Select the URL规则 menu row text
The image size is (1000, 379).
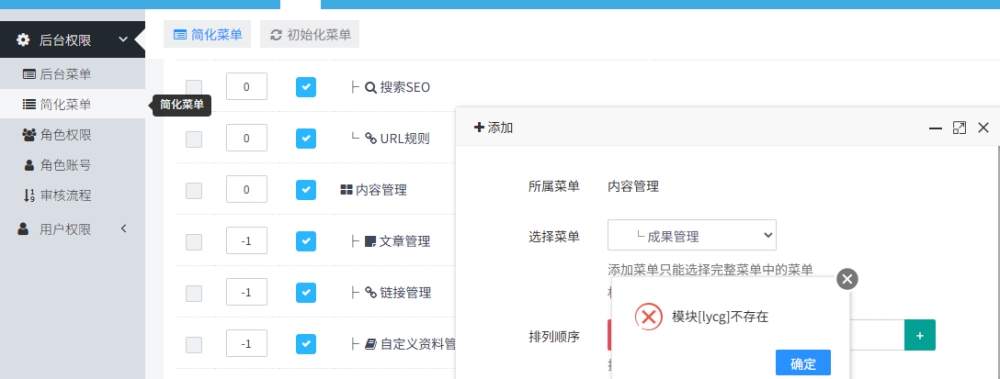(405, 138)
